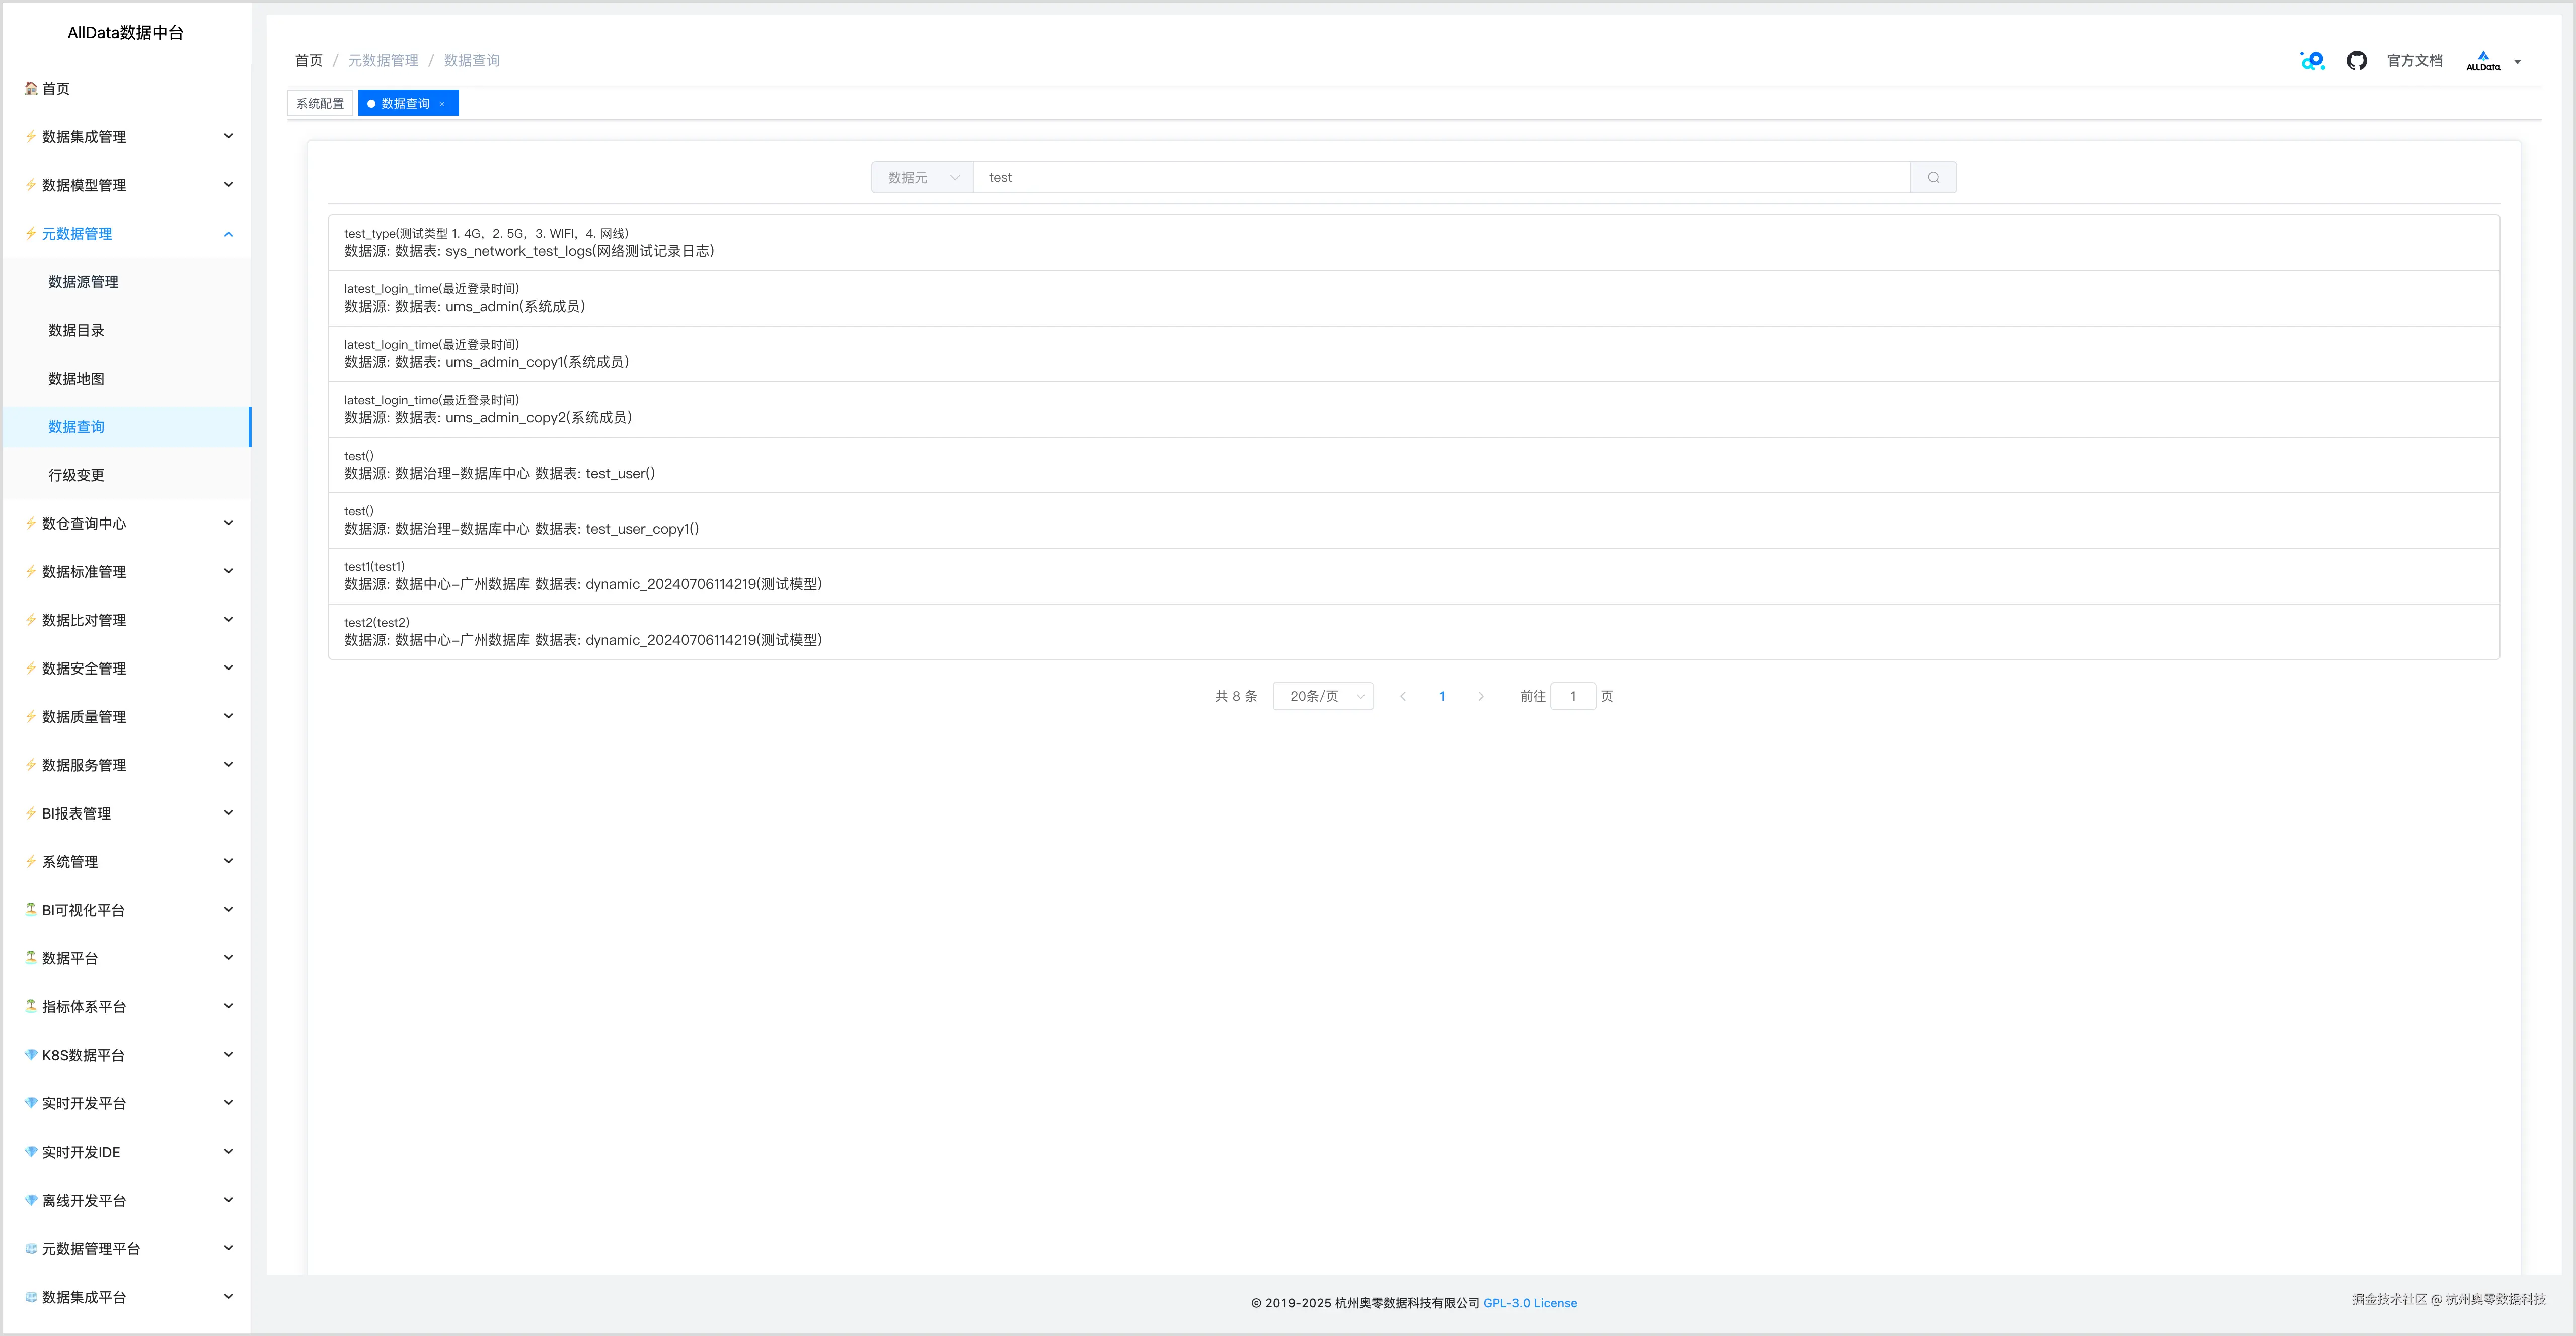Close the 数据查询 tab with its x icon
The height and width of the screenshot is (1336, 2576).
[x=442, y=104]
